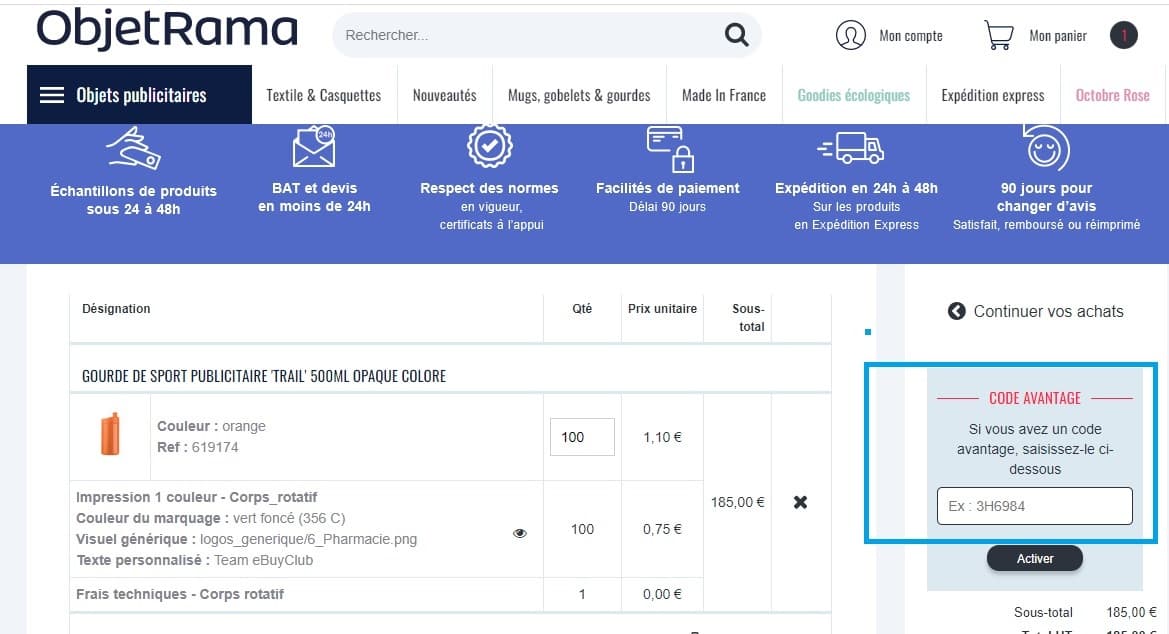Viewport: 1169px width, 634px height.
Task: Open the Mon compte account icon
Action: (851, 35)
